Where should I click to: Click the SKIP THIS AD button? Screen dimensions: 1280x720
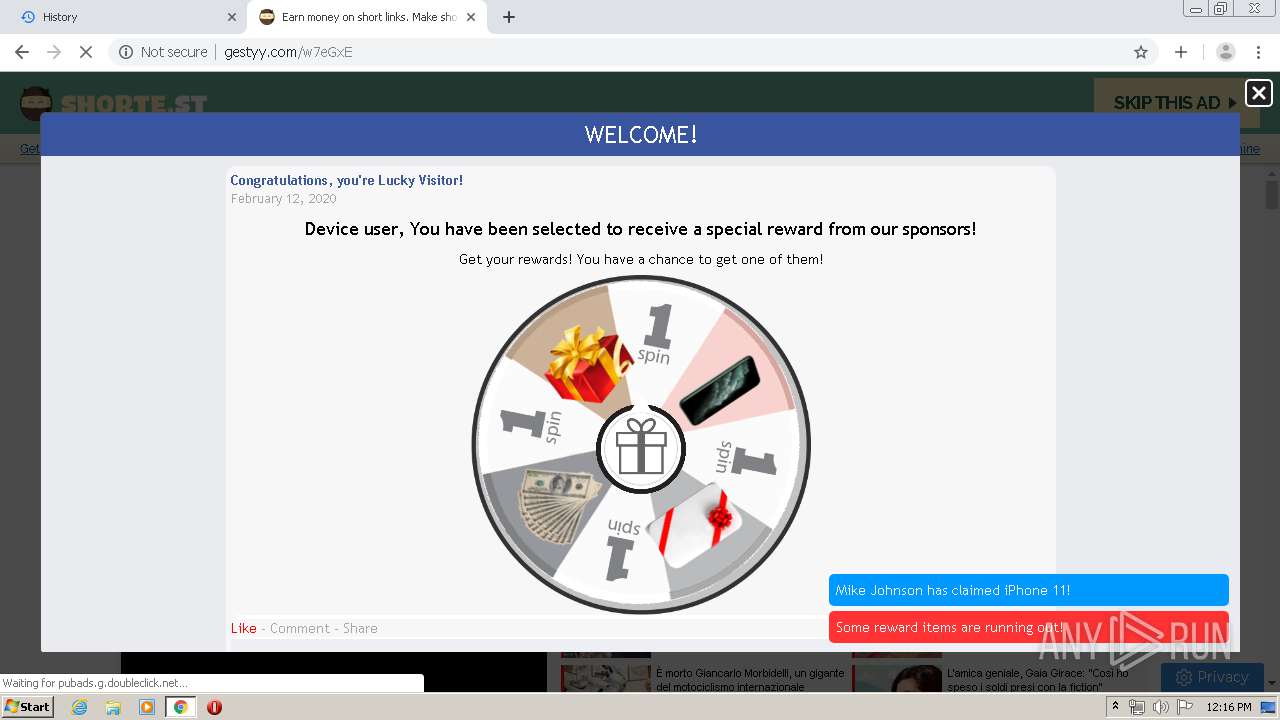coord(1175,102)
